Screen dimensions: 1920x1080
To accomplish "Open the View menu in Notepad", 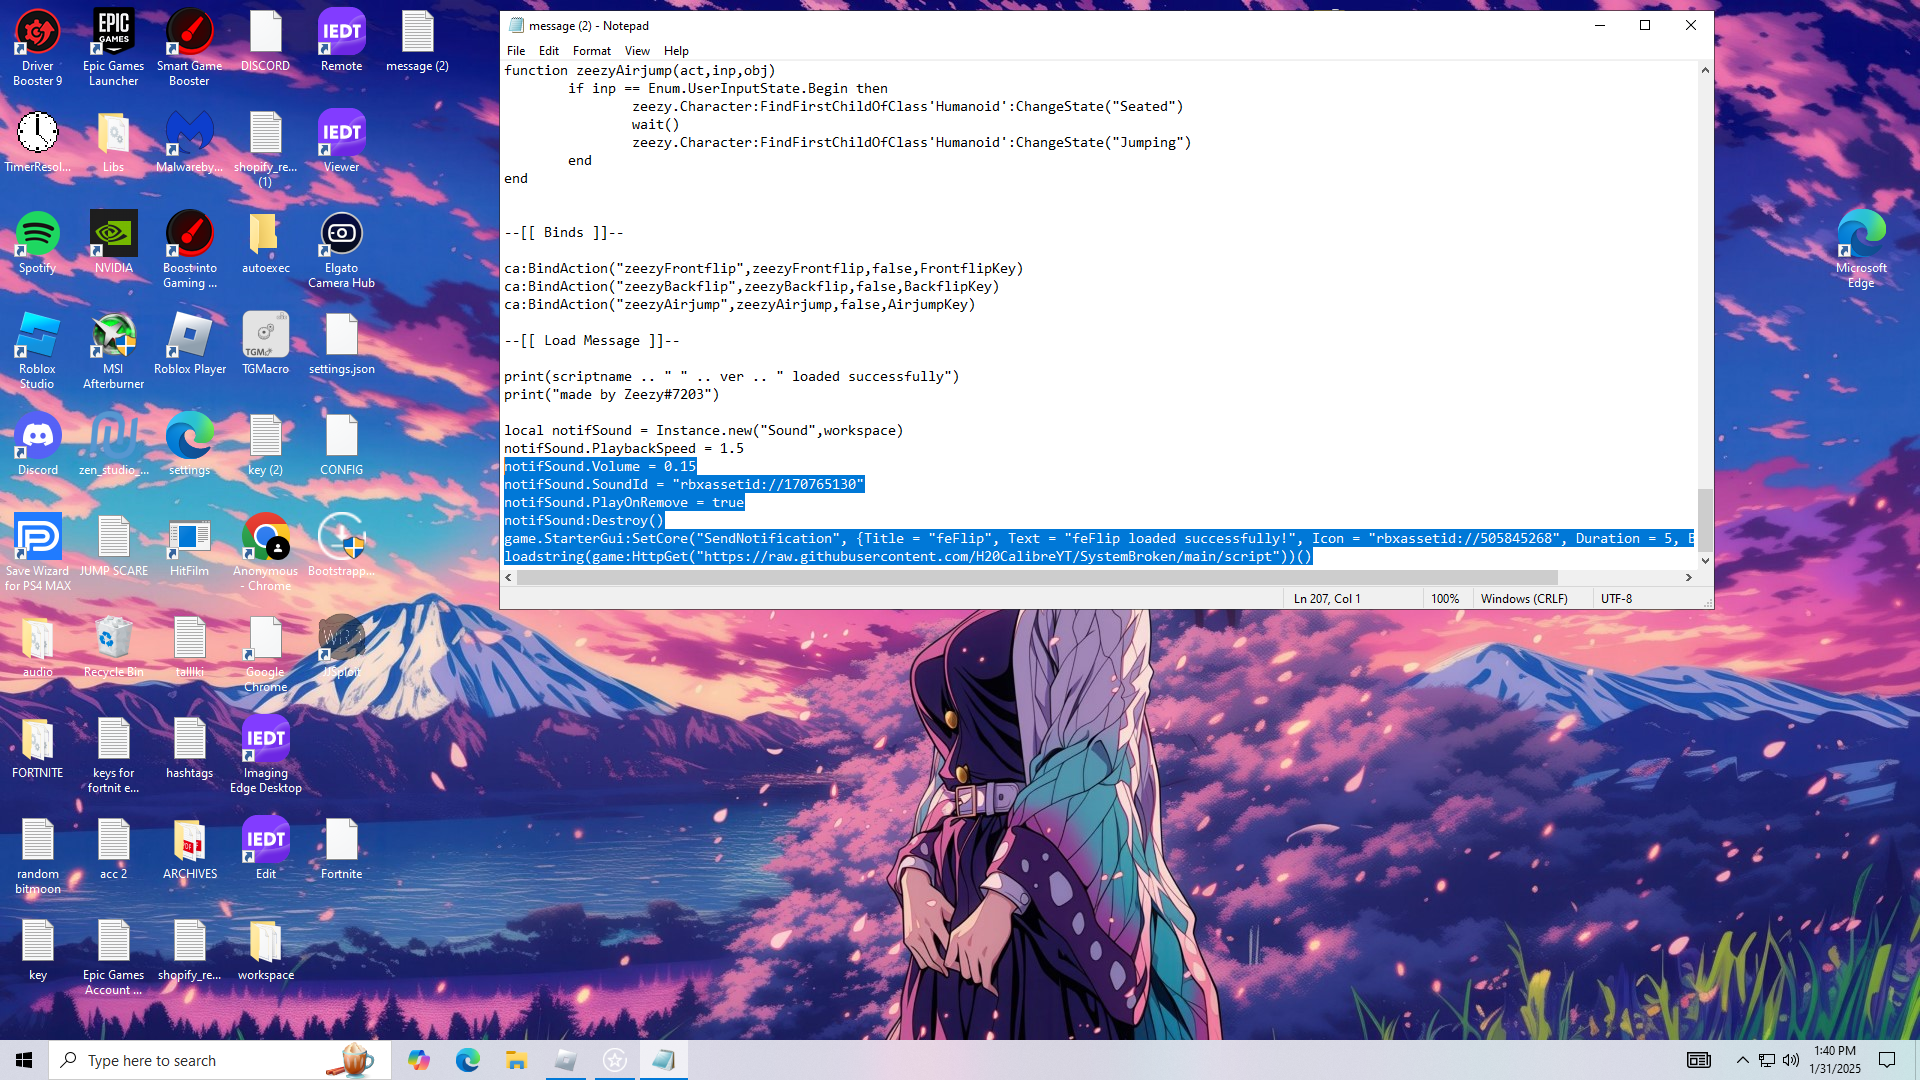I will click(637, 51).
